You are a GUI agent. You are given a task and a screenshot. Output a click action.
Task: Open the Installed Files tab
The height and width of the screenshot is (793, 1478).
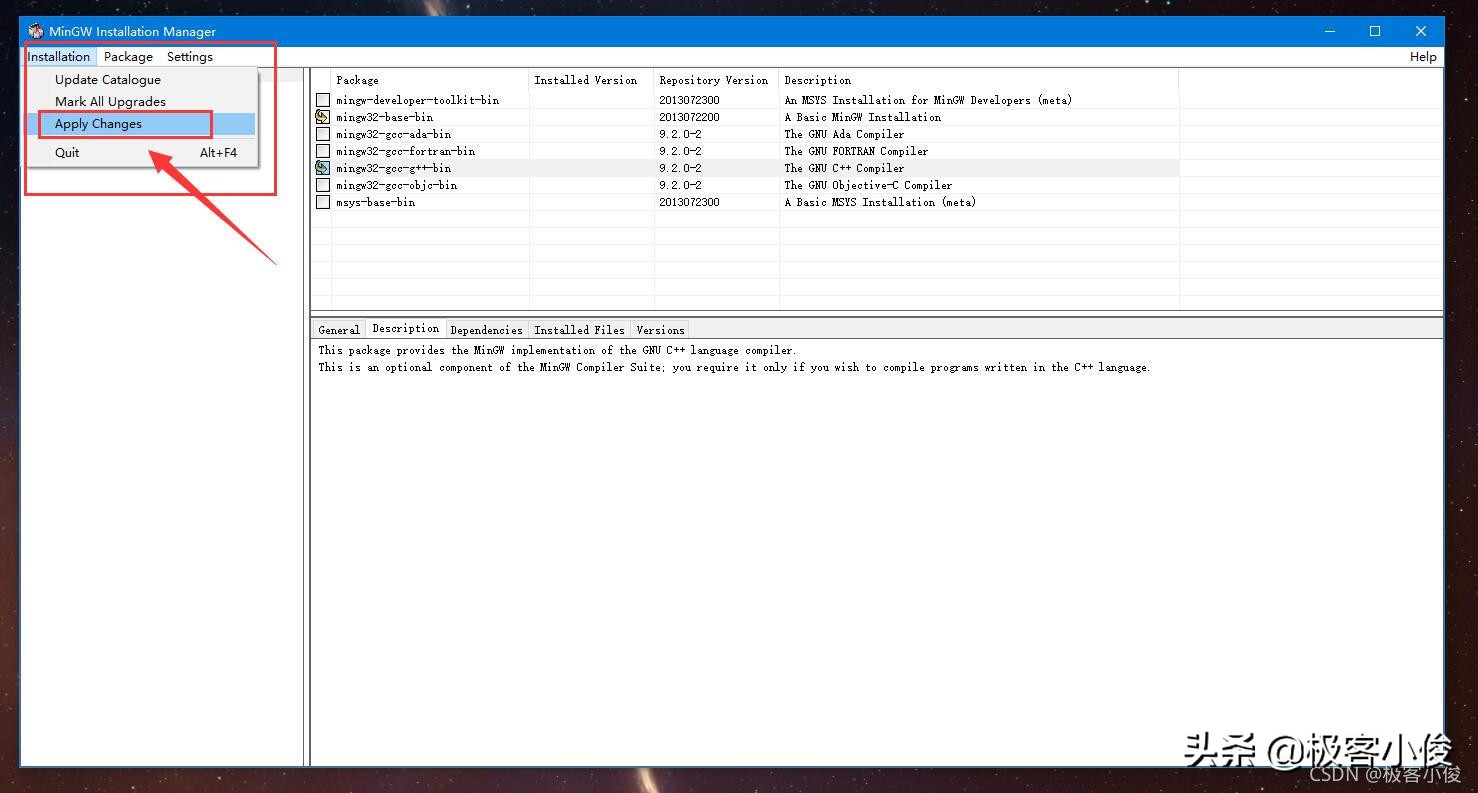pos(580,330)
